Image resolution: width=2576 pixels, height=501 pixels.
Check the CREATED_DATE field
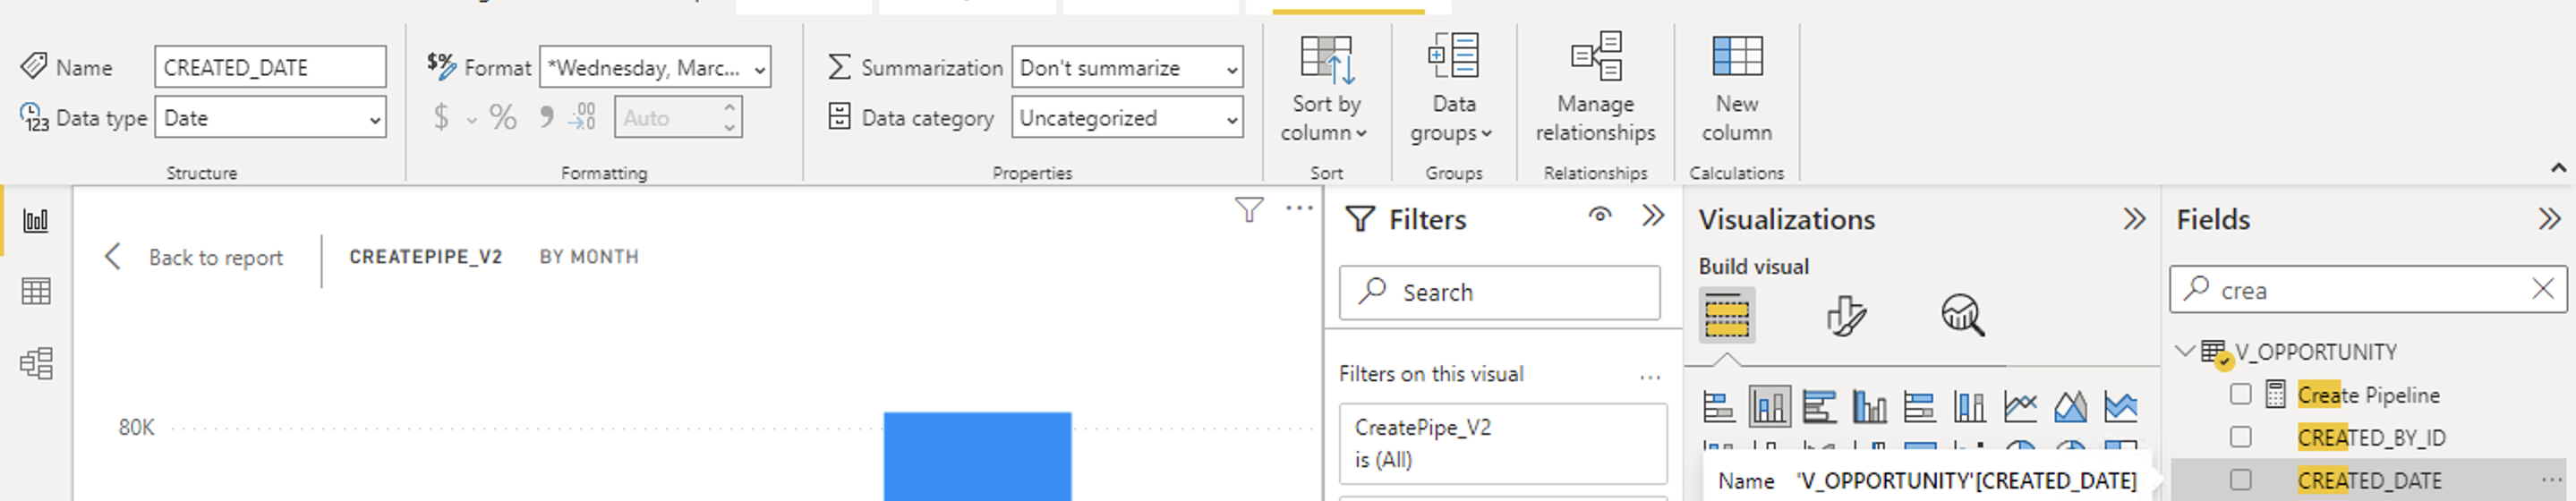2240,480
